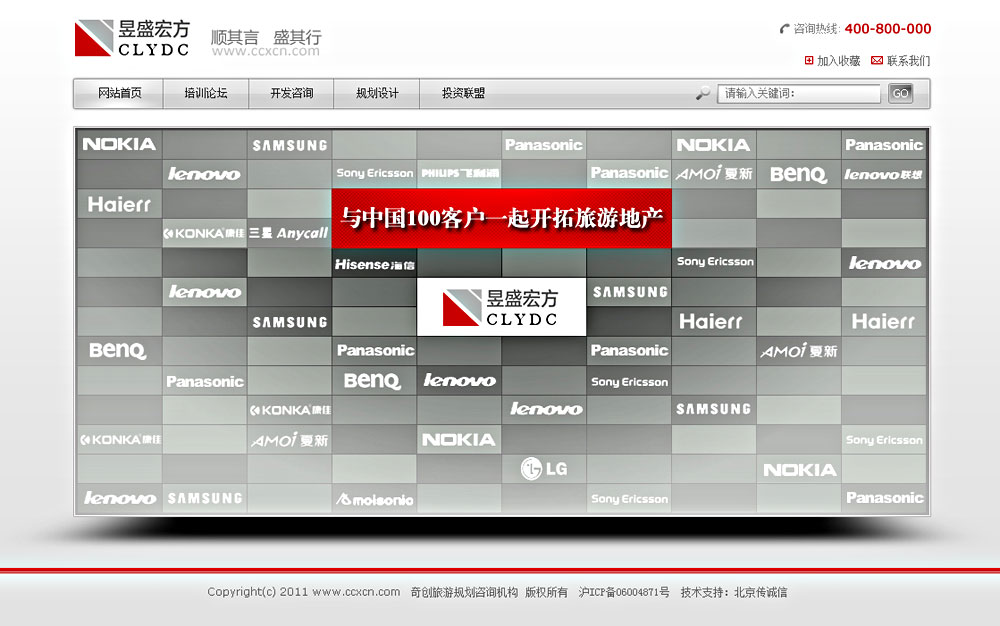The height and width of the screenshot is (626, 1000).
Task: Click the CLYDC logo in header
Action: click(131, 38)
